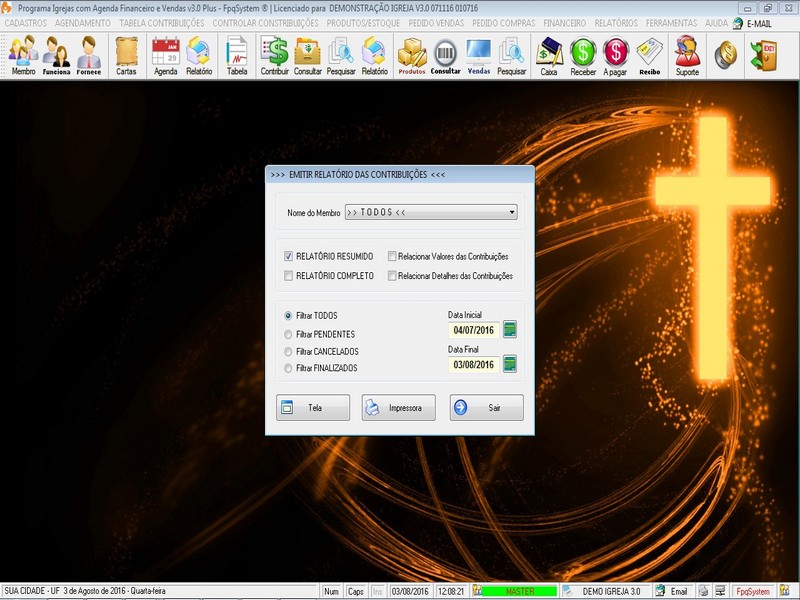The height and width of the screenshot is (600, 800).
Task: Open the CONTROLAR CONSTRIBUIÇÕES menu
Action: tap(265, 23)
